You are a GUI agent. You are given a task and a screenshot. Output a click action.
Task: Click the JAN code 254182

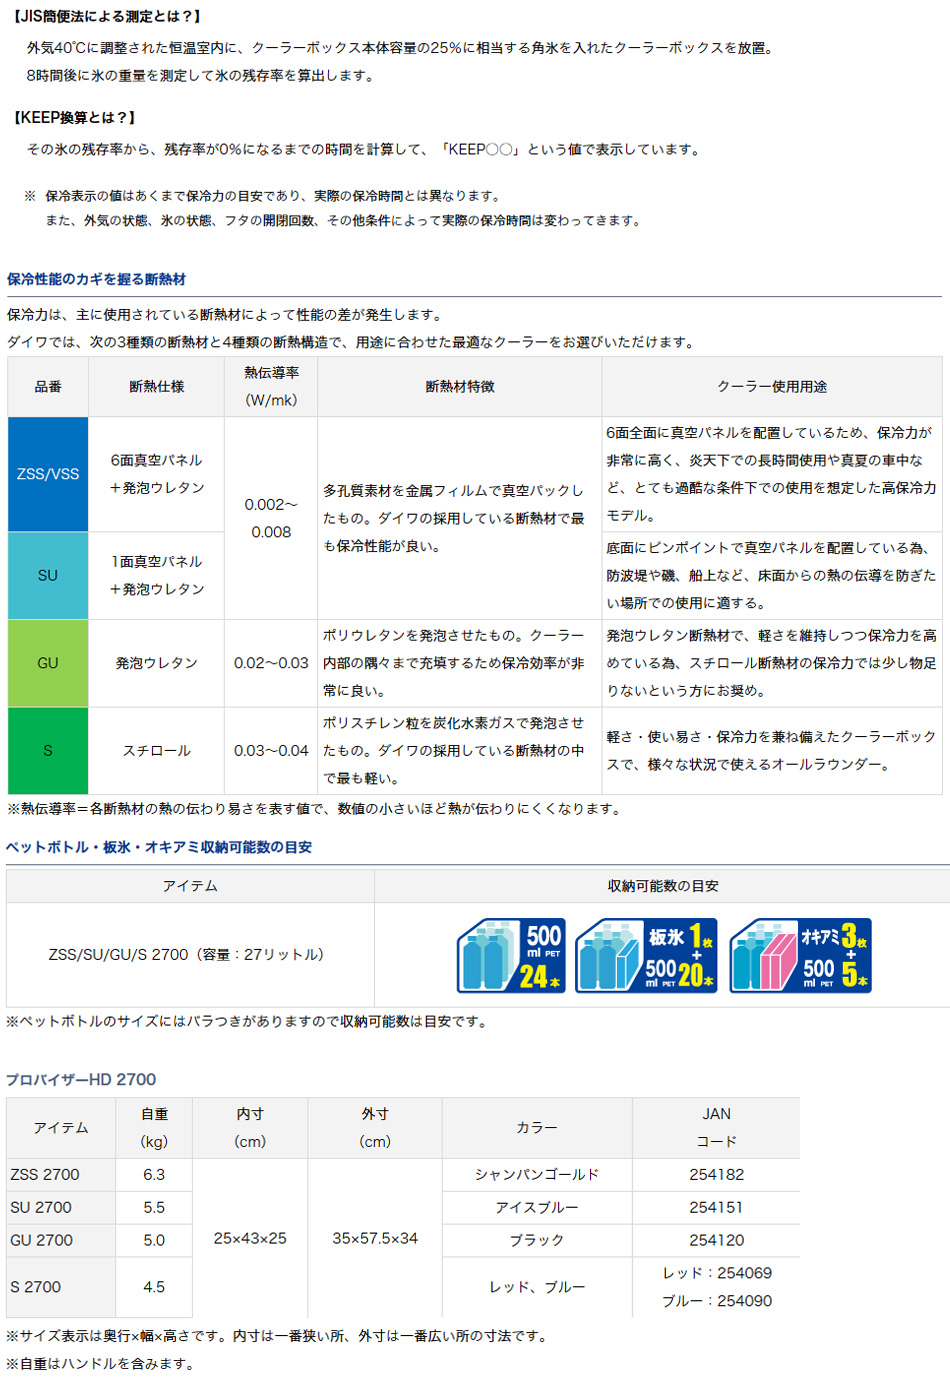(x=716, y=1175)
